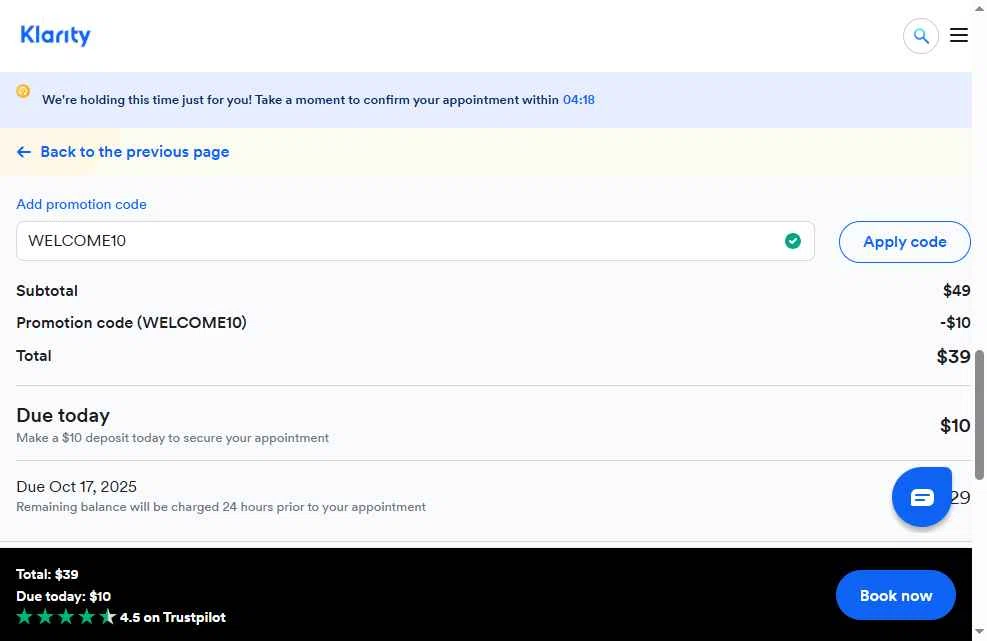Click the back arrow icon
Image resolution: width=987 pixels, height=641 pixels.
(24, 152)
